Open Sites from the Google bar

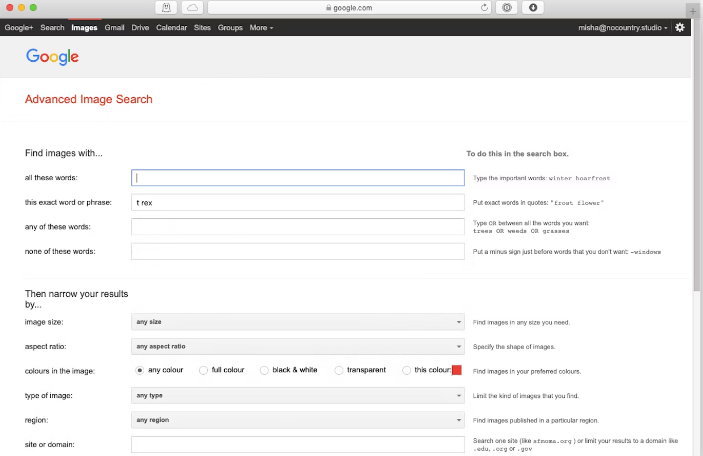pyautogui.click(x=202, y=28)
